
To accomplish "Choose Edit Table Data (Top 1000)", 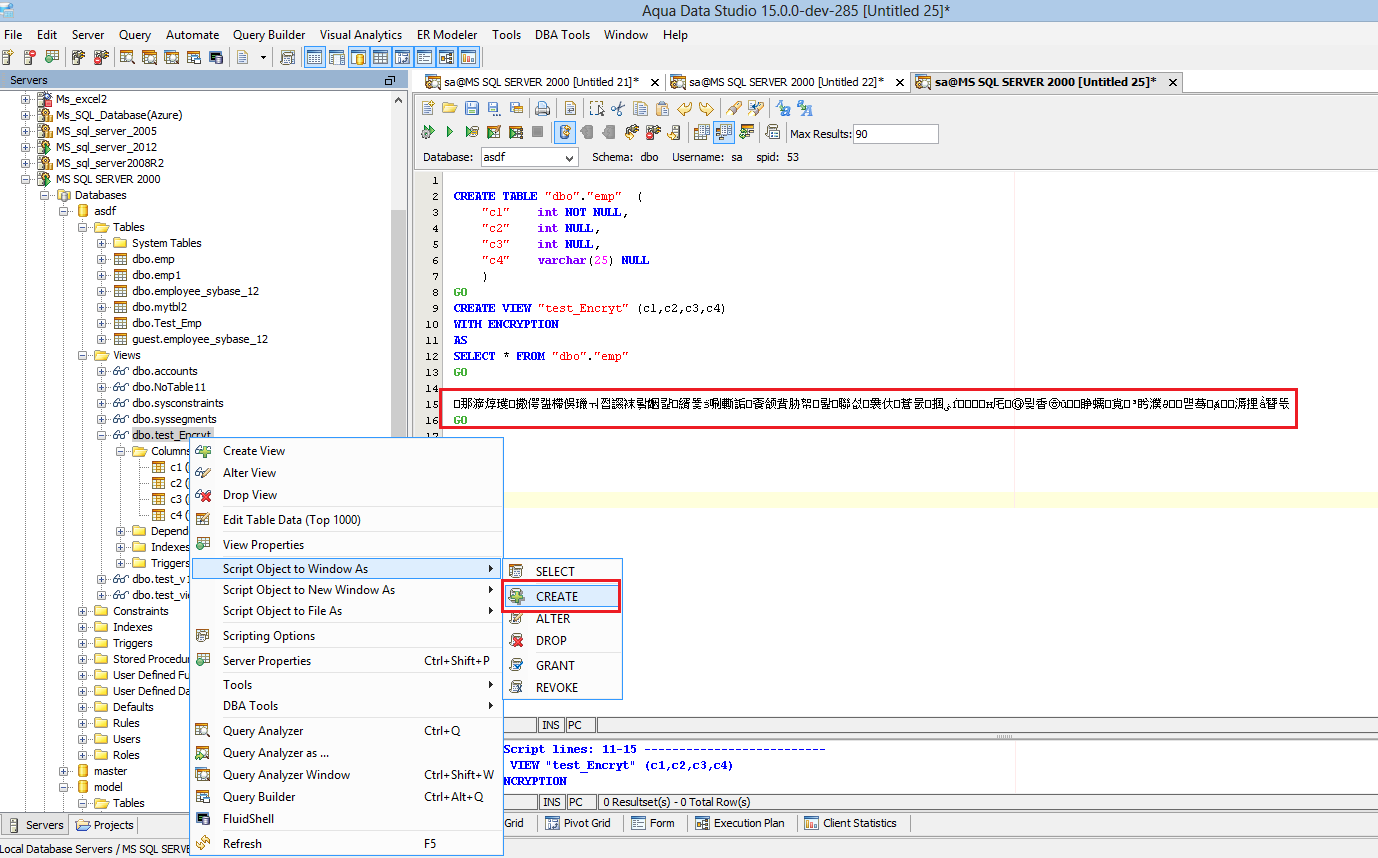I will point(345,520).
